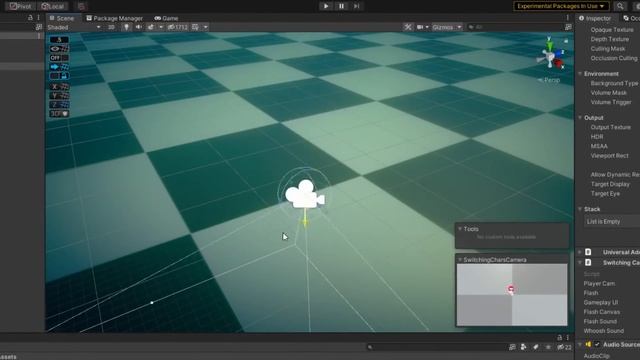
Task: Switch to the Scene tab
Action: (62, 18)
